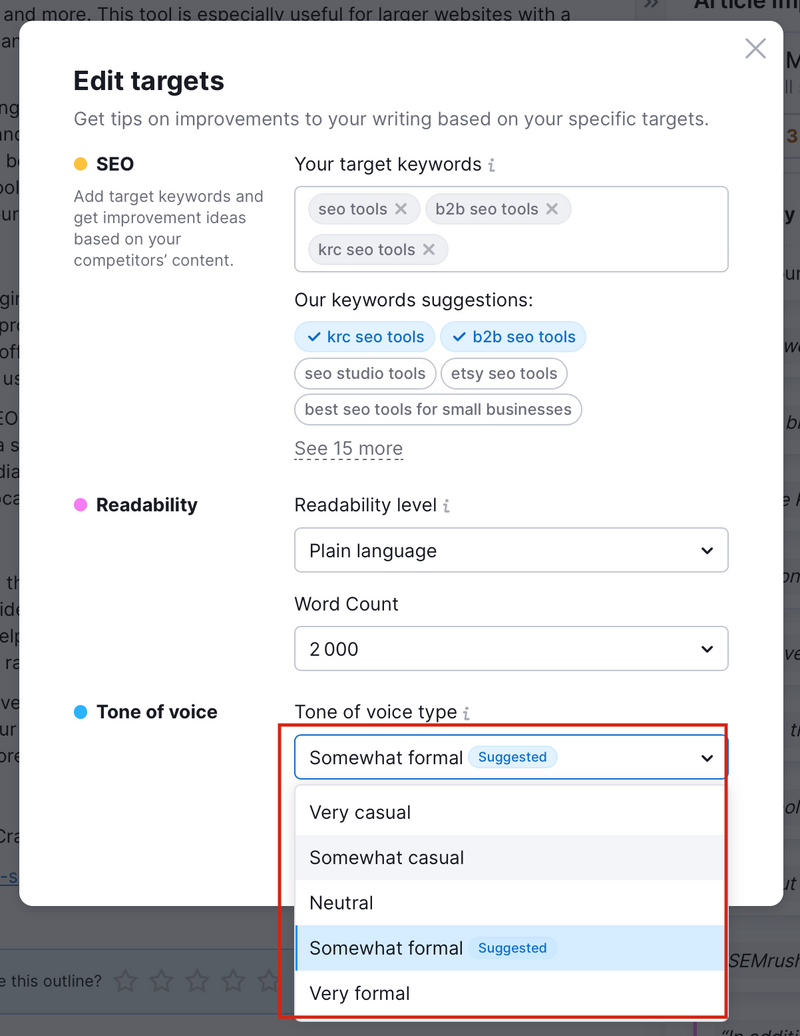The width and height of the screenshot is (800, 1036).
Task: Remove the 'seo tools' keyword tag
Action: (401, 209)
